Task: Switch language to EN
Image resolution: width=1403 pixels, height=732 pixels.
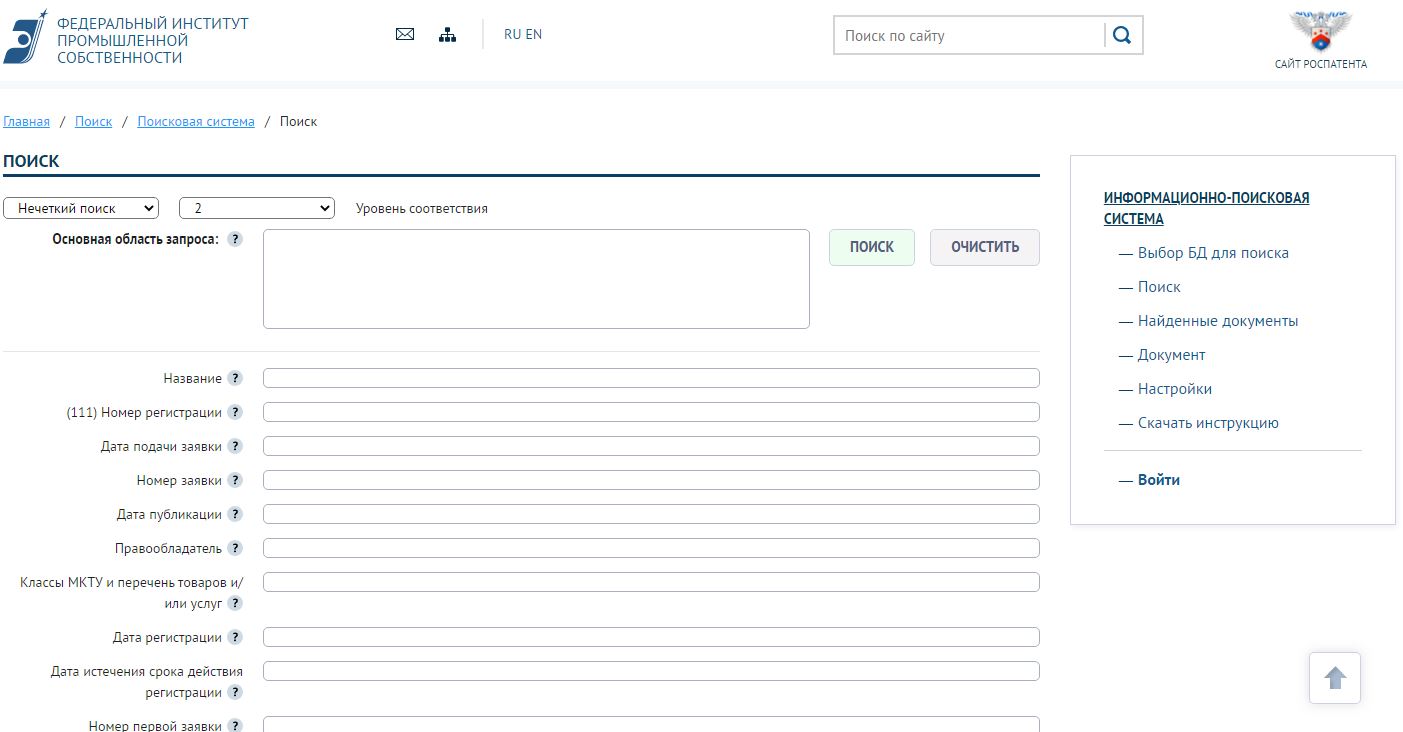Action: pos(534,34)
